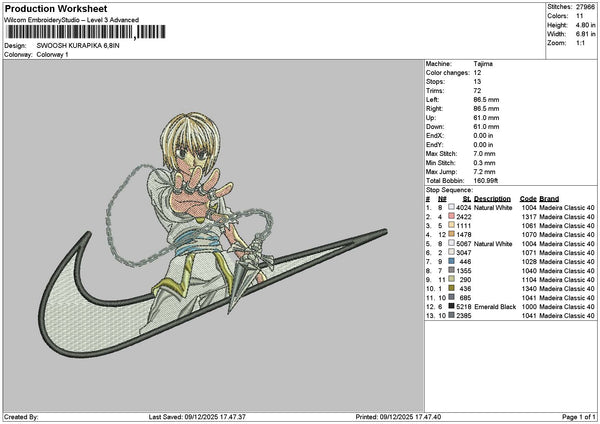Click the Kurapika swoosh embroidery preview
The image size is (600, 424).
[x=213, y=234]
